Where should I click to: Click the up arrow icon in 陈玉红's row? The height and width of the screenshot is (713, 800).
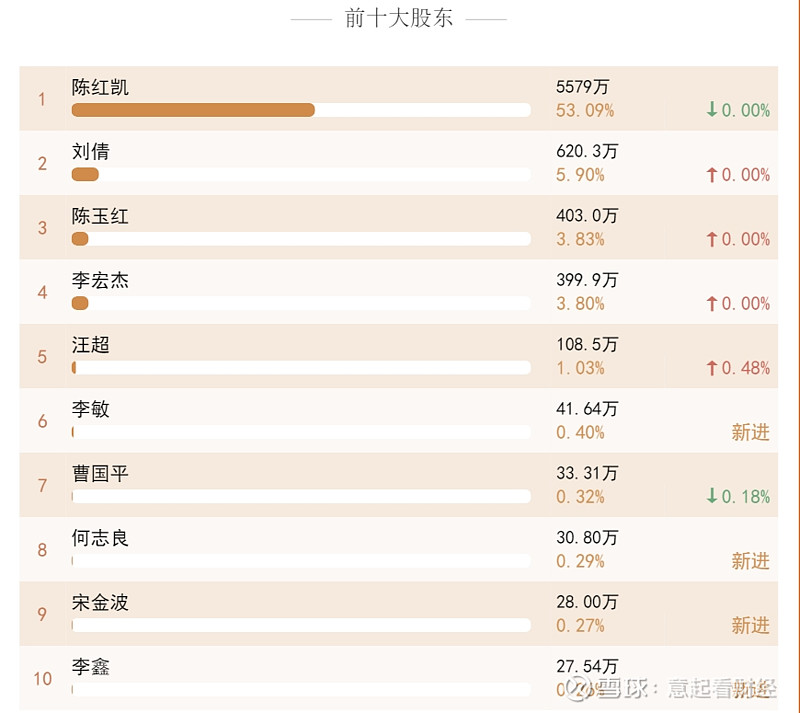714,239
